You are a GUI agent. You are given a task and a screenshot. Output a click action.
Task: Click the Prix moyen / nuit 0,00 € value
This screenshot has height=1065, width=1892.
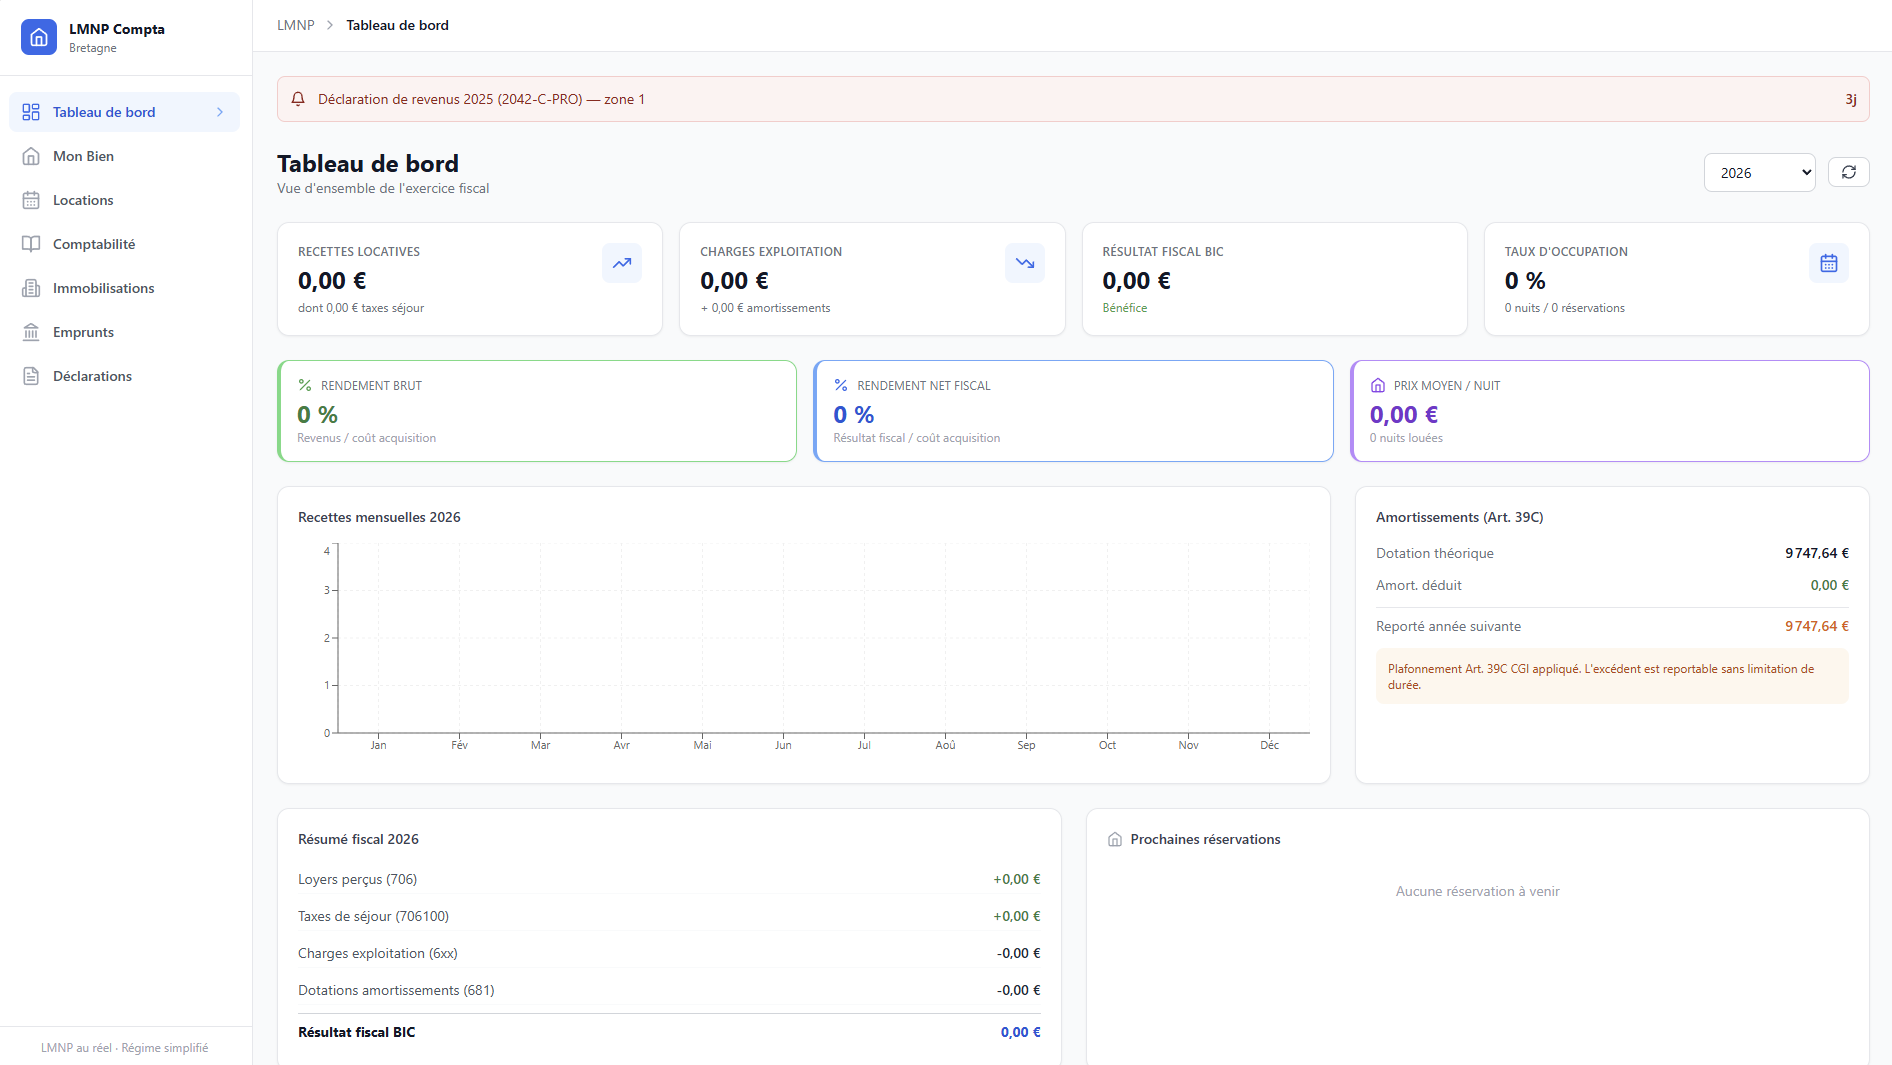(x=1404, y=415)
